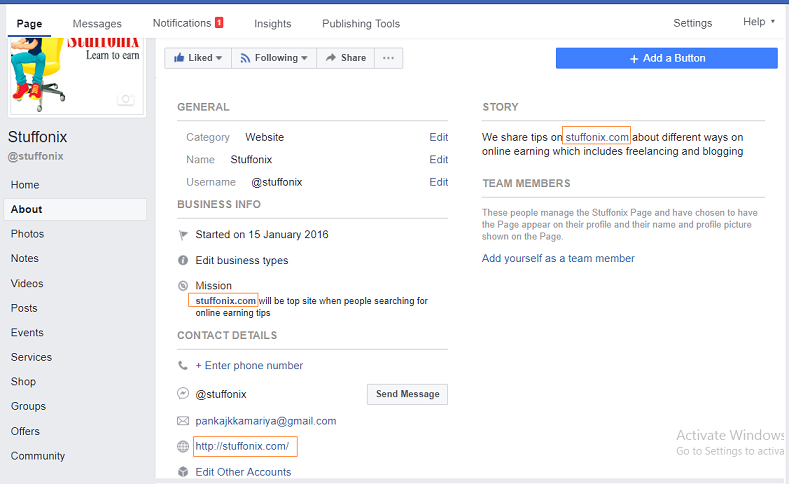Click the cube icon beside Other Accounts
Viewport: 789px width, 484px height.
pos(183,472)
